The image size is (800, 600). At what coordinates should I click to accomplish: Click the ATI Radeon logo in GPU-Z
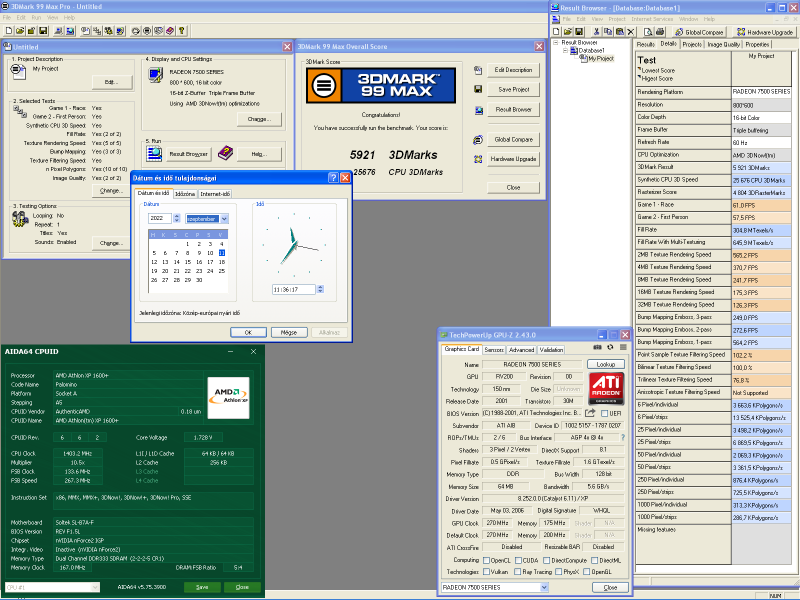point(607,389)
